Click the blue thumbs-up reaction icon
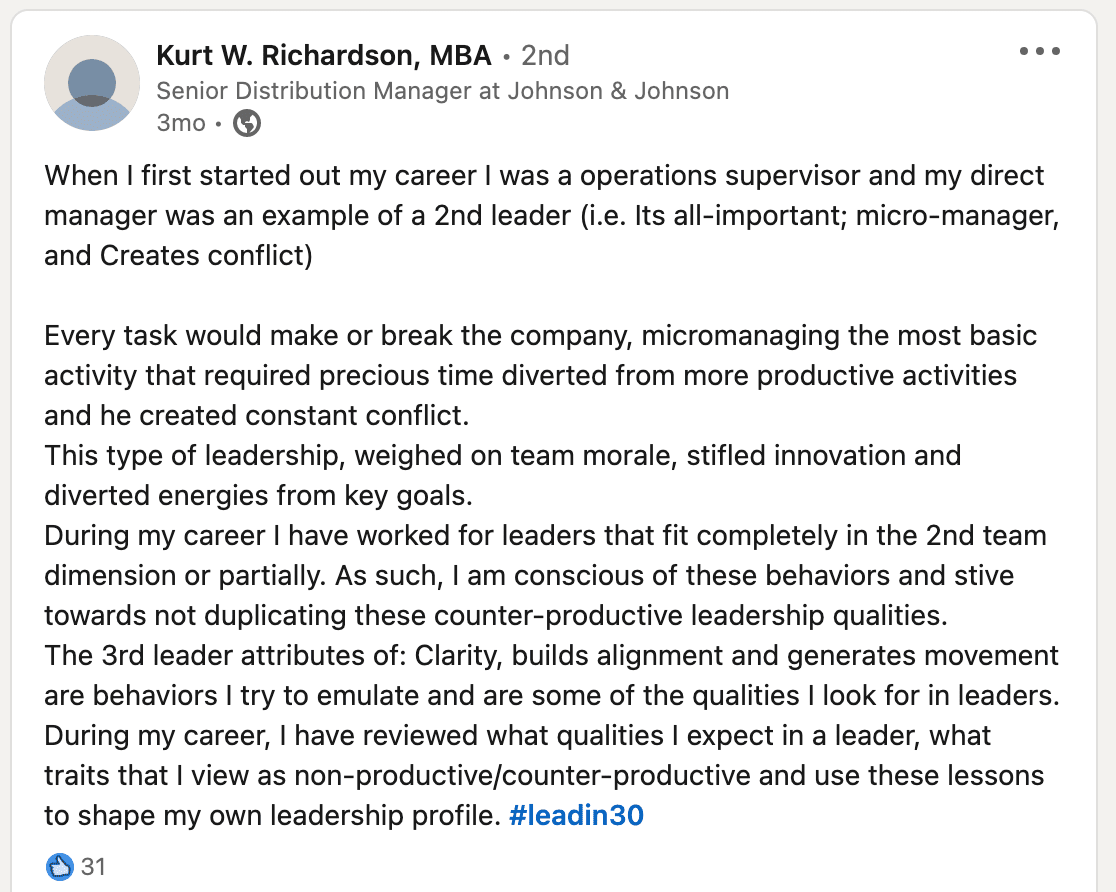This screenshot has height=892, width=1116. (x=59, y=866)
